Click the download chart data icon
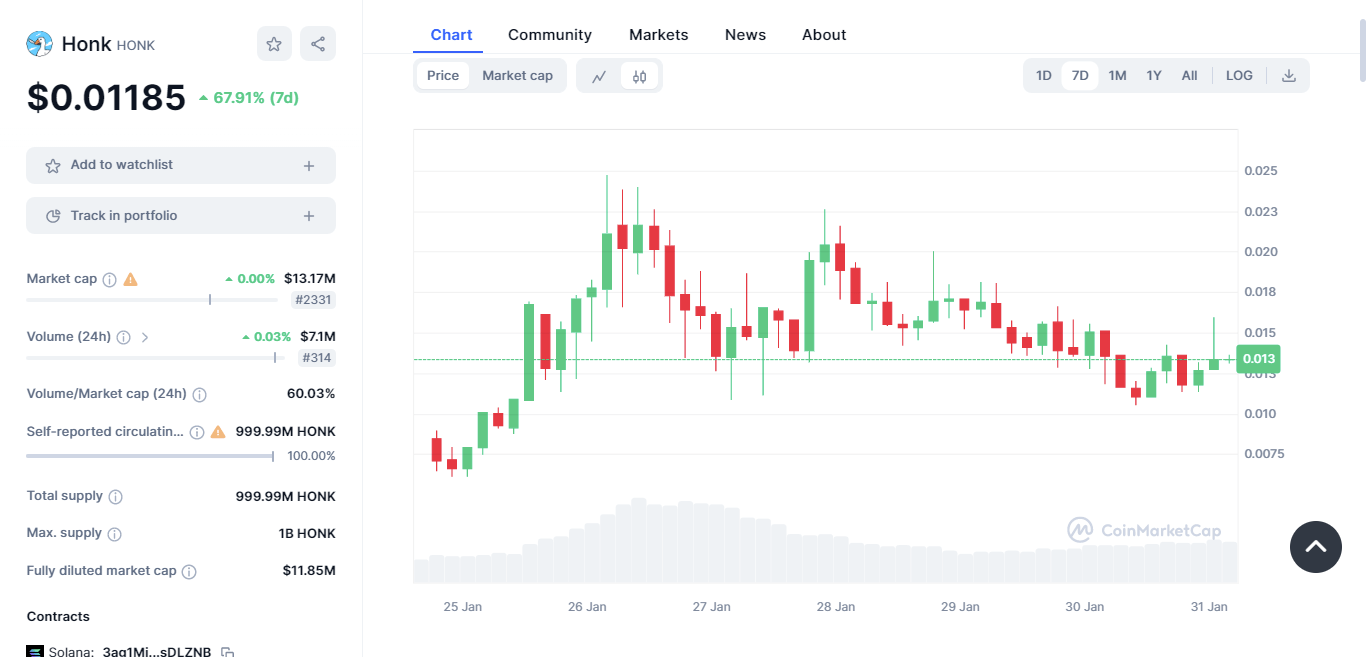The width and height of the screenshot is (1366, 657). pos(1289,76)
